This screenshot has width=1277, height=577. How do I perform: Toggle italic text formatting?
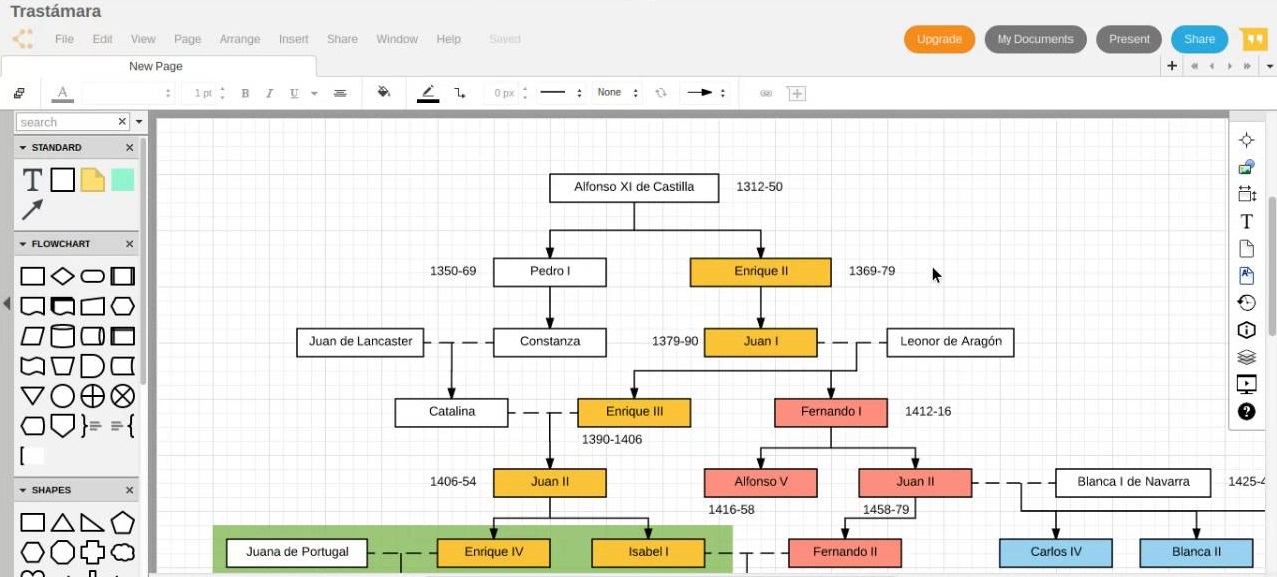point(269,91)
